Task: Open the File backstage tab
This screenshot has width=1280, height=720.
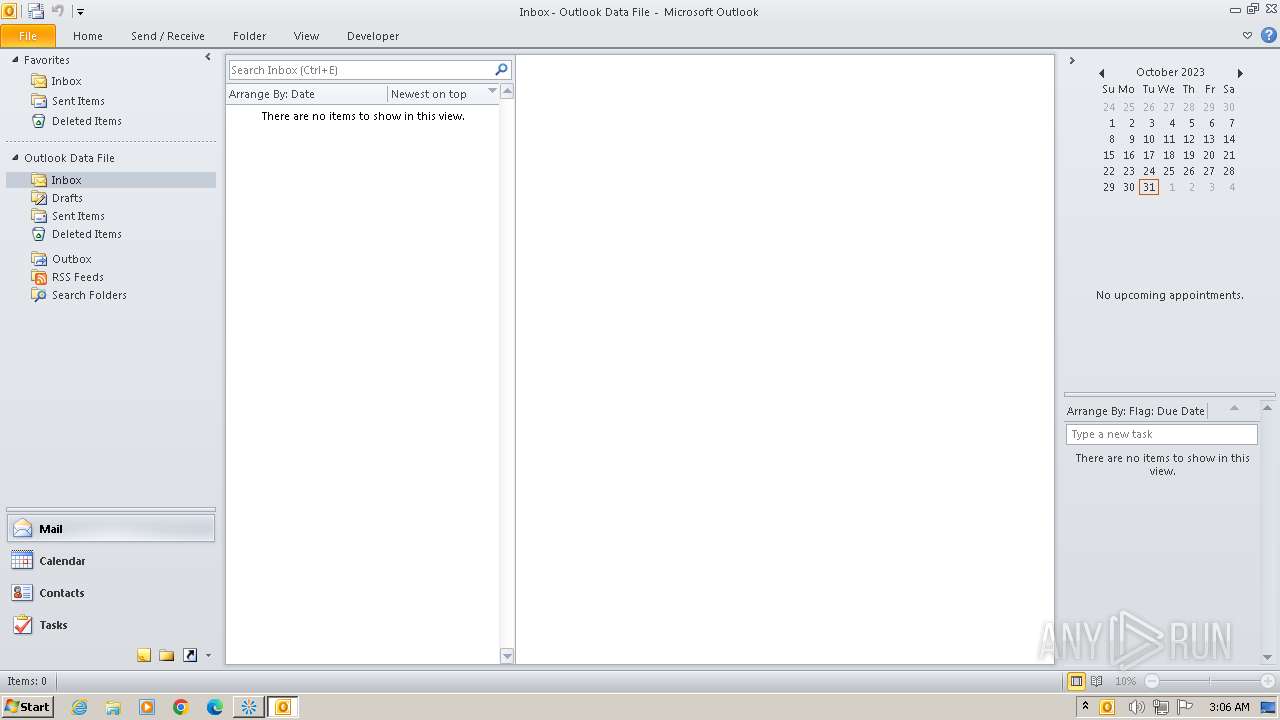Action: click(28, 36)
